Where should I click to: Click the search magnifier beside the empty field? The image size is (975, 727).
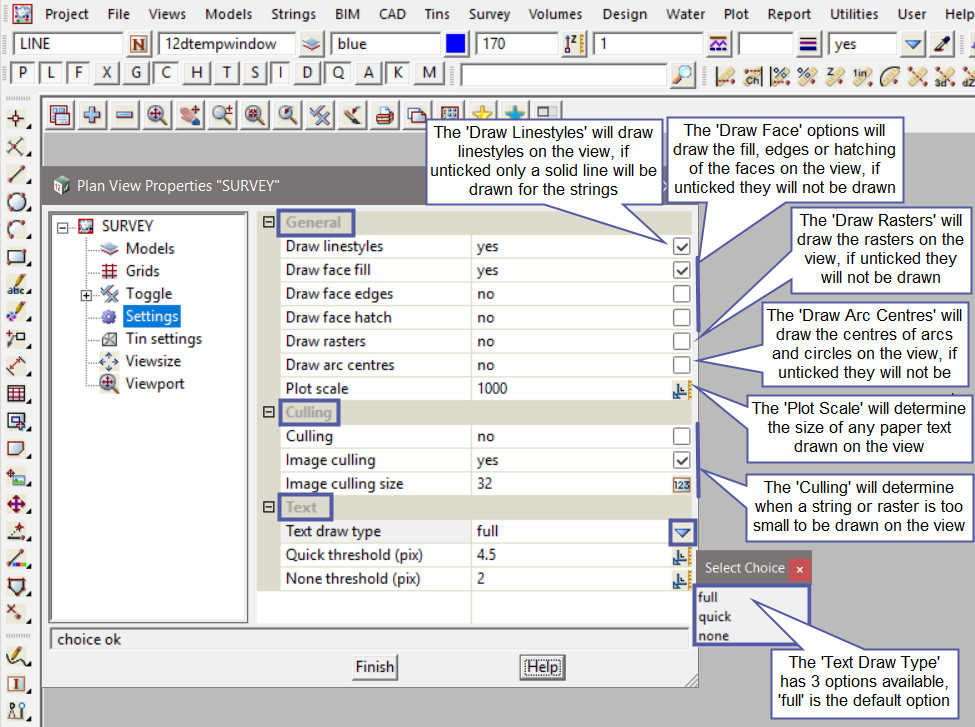(x=682, y=74)
